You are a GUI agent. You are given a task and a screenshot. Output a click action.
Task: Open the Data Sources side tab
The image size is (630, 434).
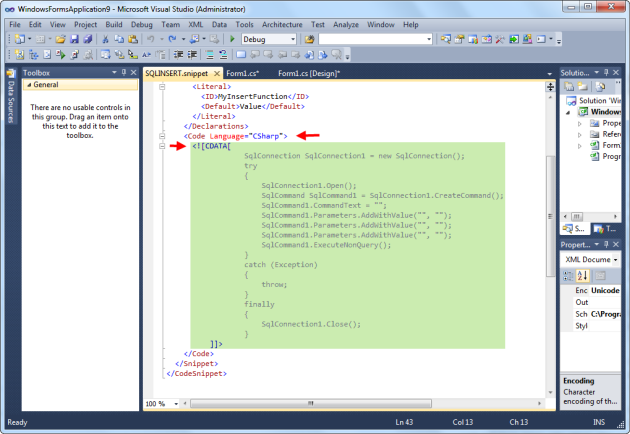[10, 102]
